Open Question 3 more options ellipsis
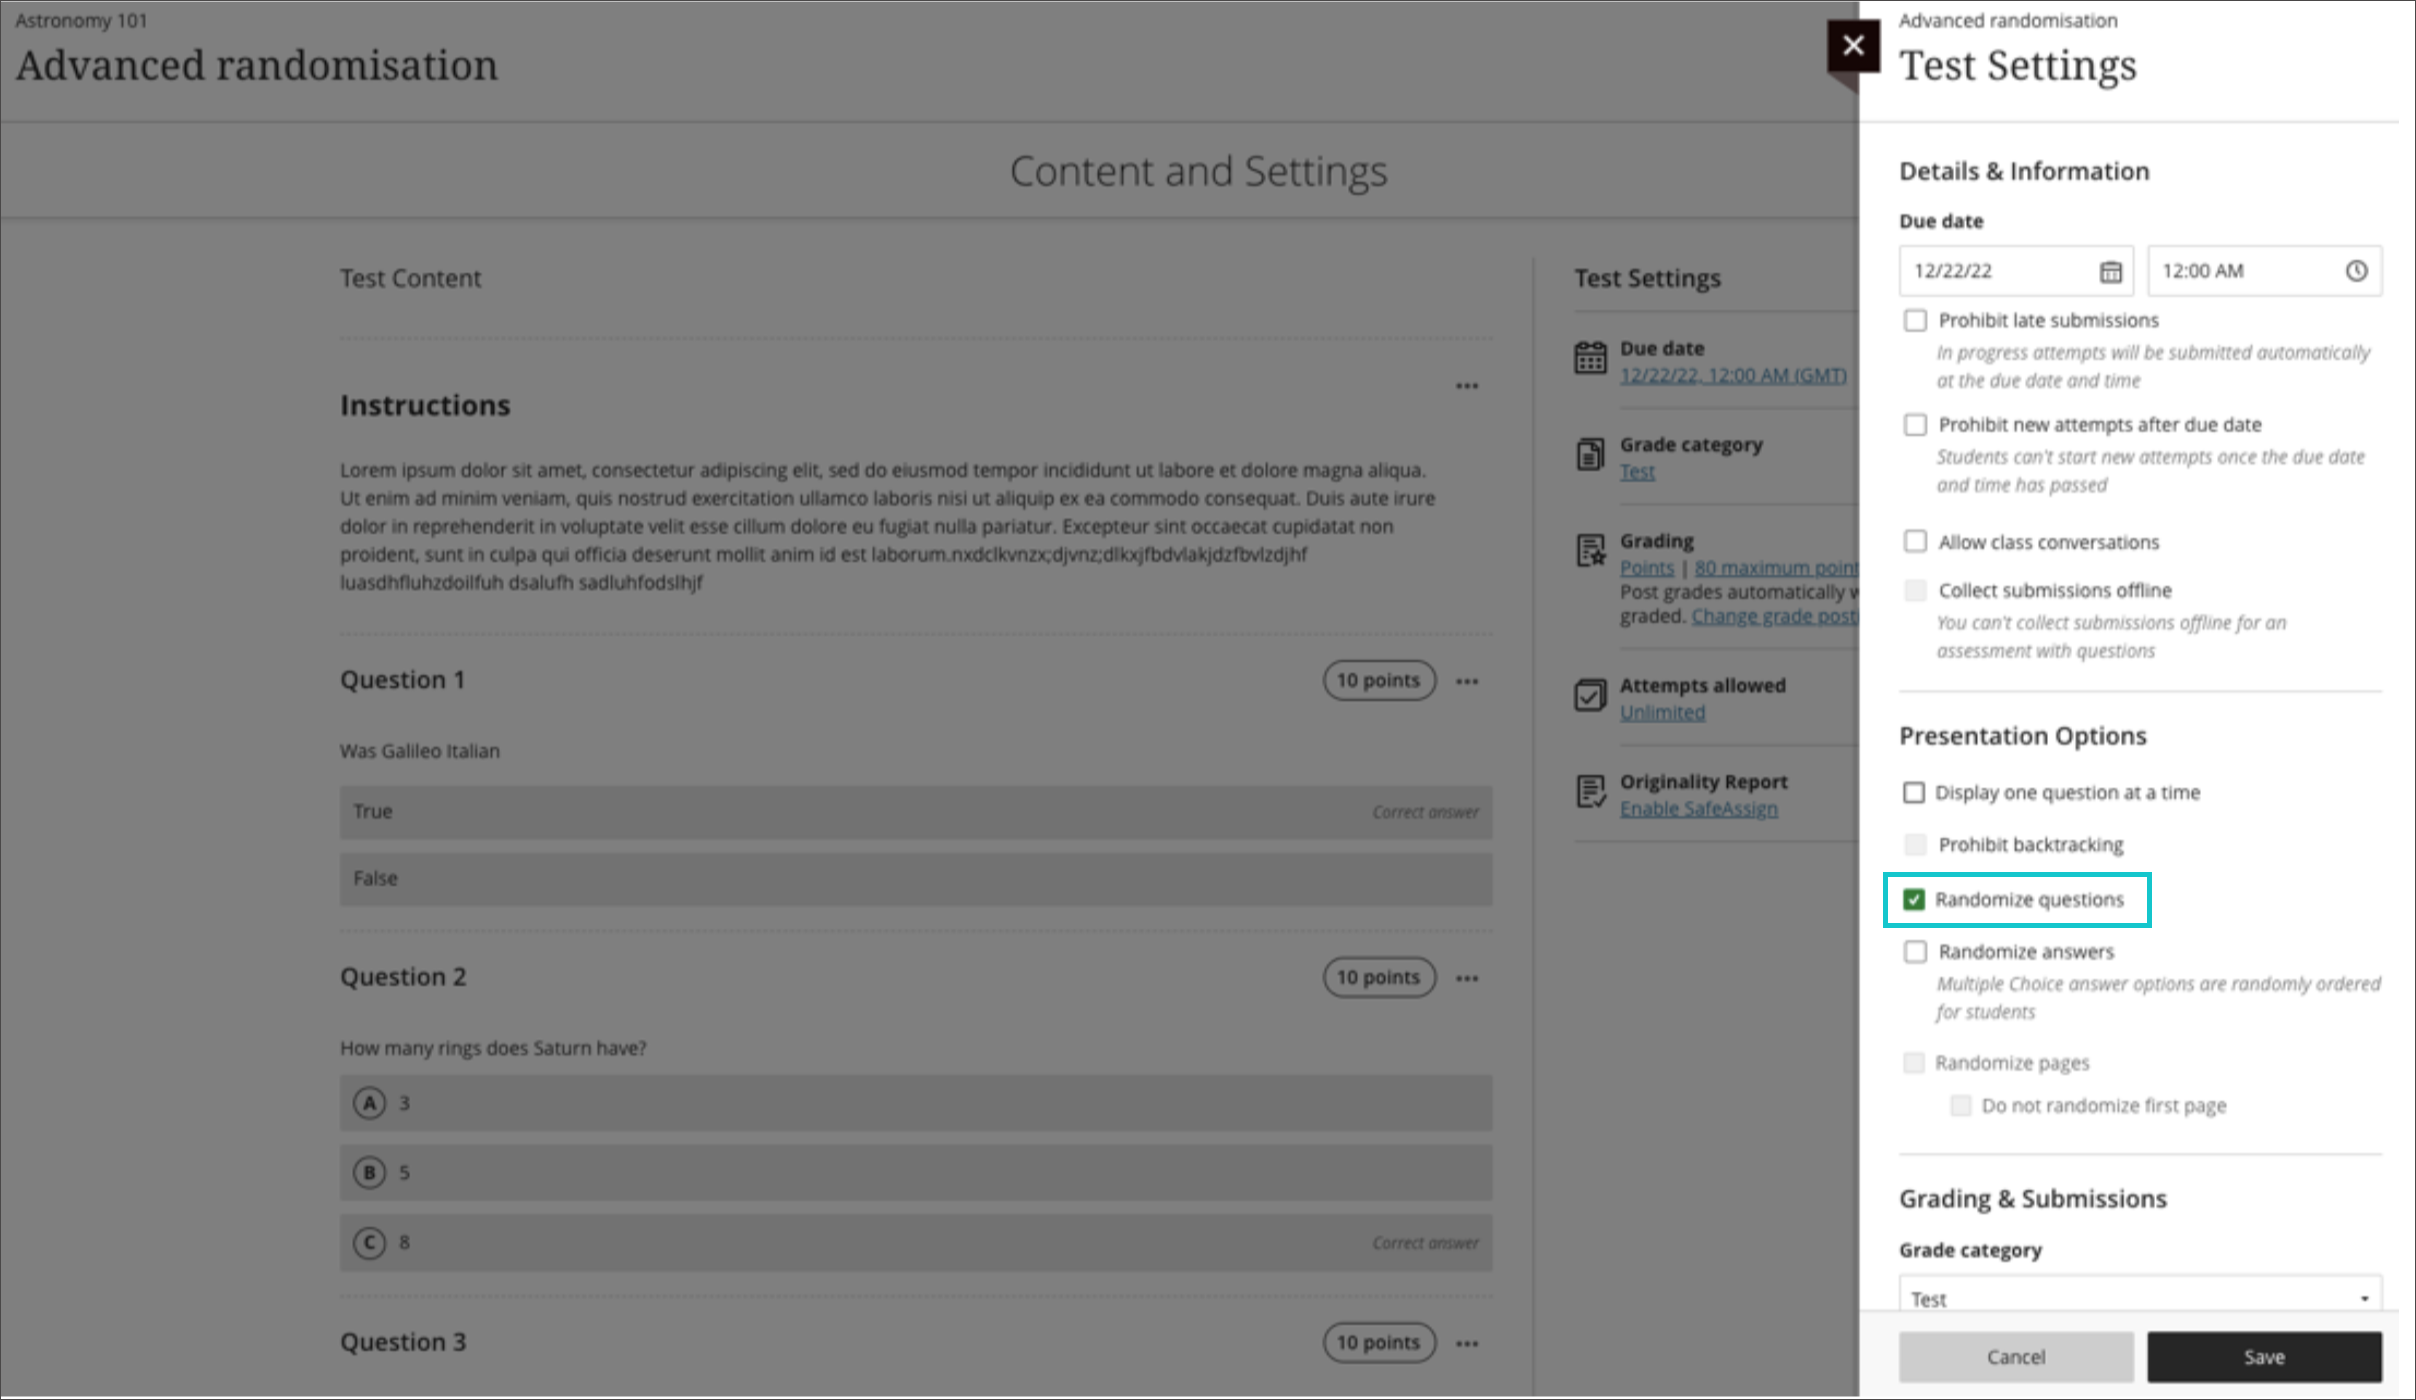 pos(1466,1343)
